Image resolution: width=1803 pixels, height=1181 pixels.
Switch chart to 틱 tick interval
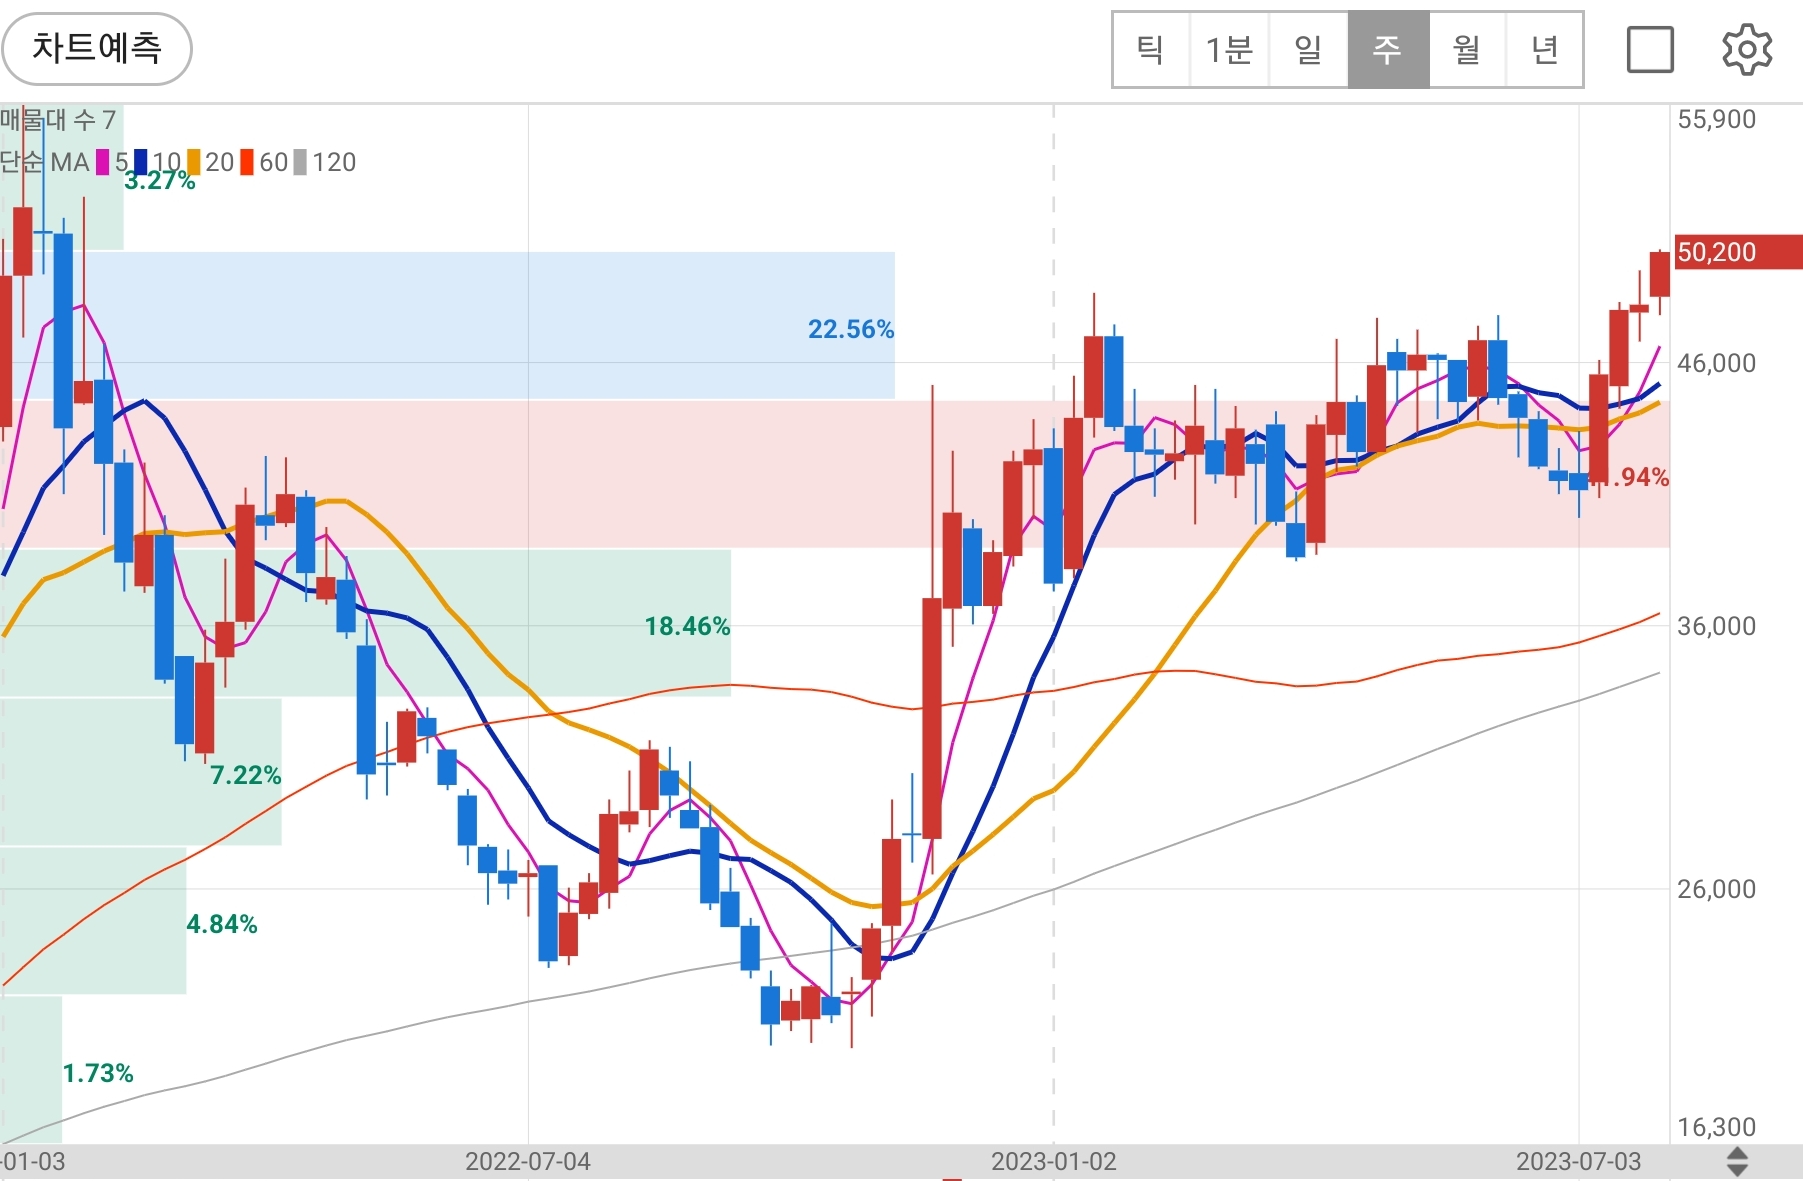(x=1151, y=49)
